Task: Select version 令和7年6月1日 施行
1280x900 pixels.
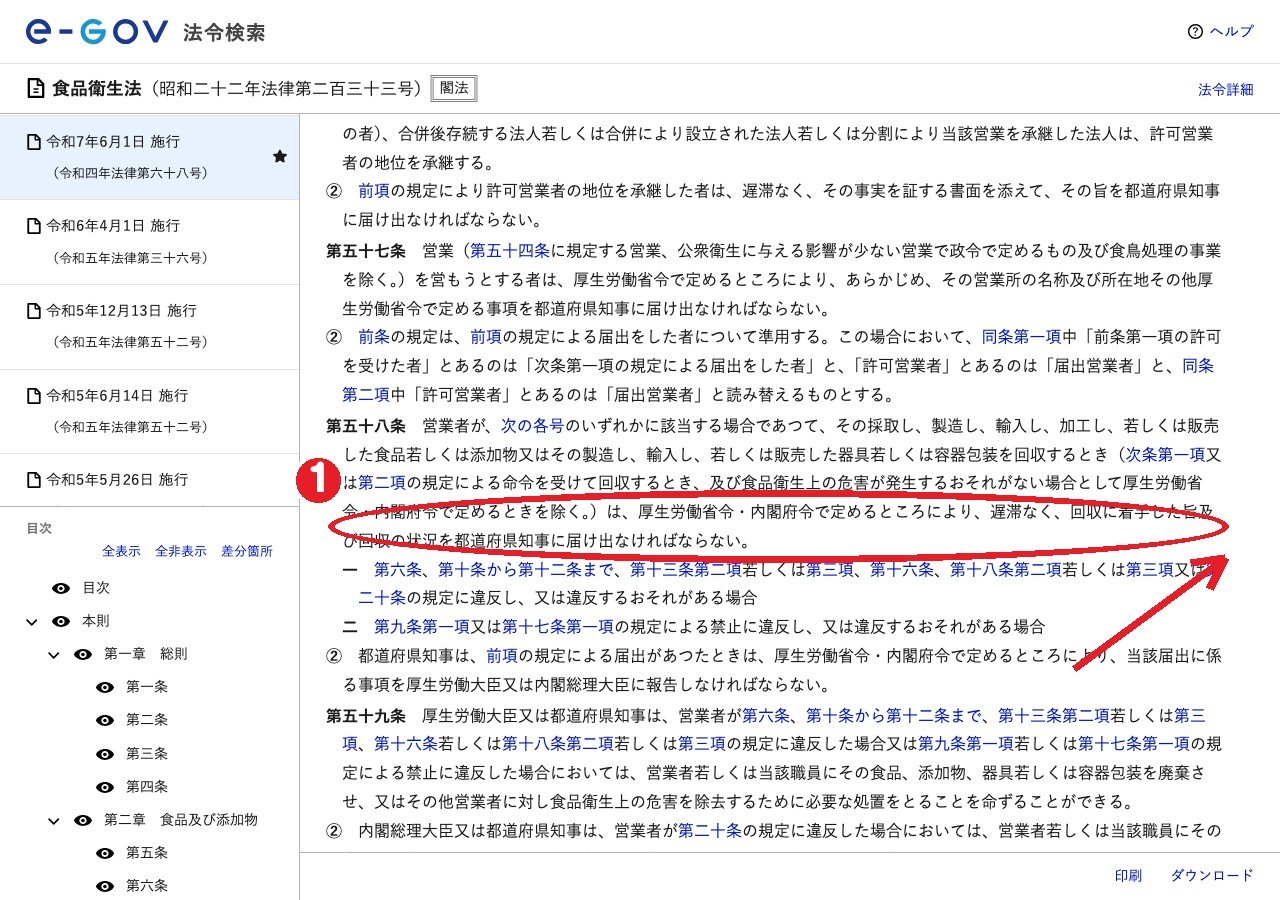Action: (149, 156)
